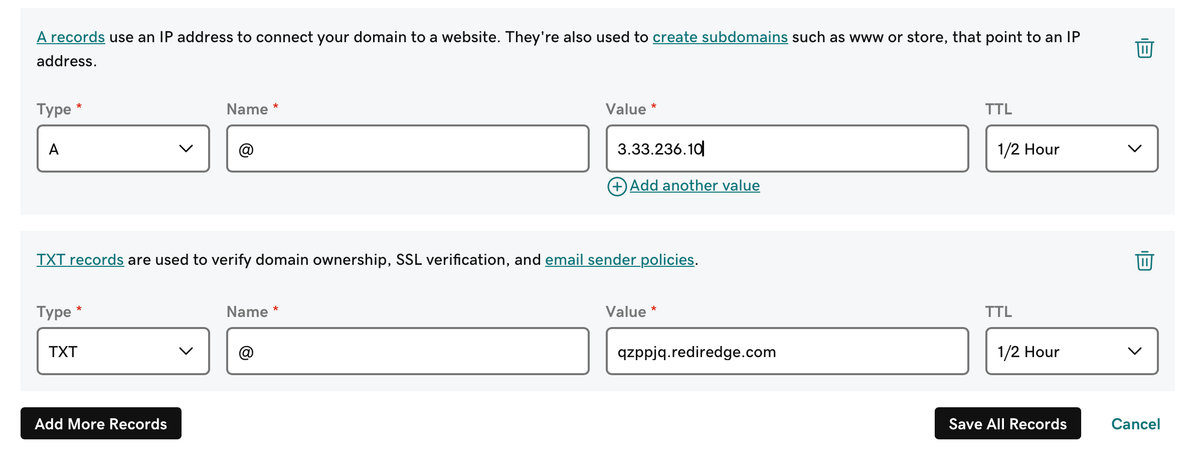
Task: Click the plus icon beside Add another value
Action: coord(617,186)
